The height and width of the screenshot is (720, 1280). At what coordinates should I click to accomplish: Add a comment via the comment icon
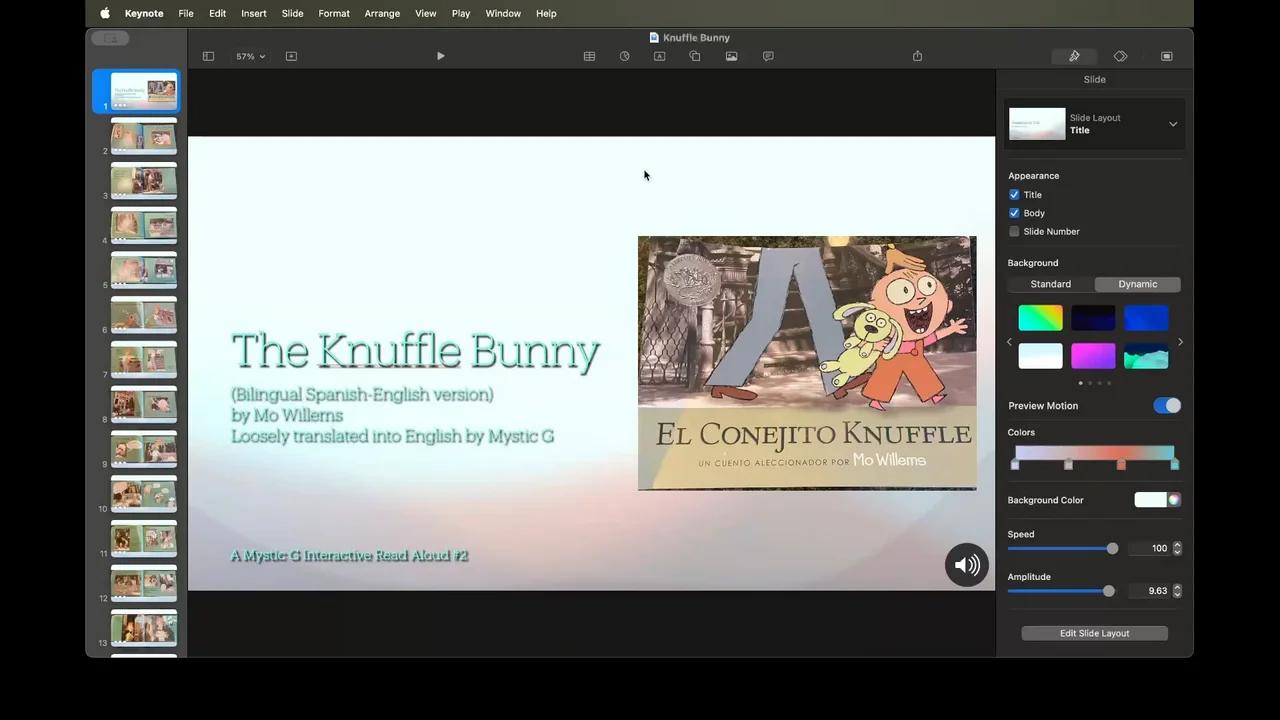pos(767,56)
